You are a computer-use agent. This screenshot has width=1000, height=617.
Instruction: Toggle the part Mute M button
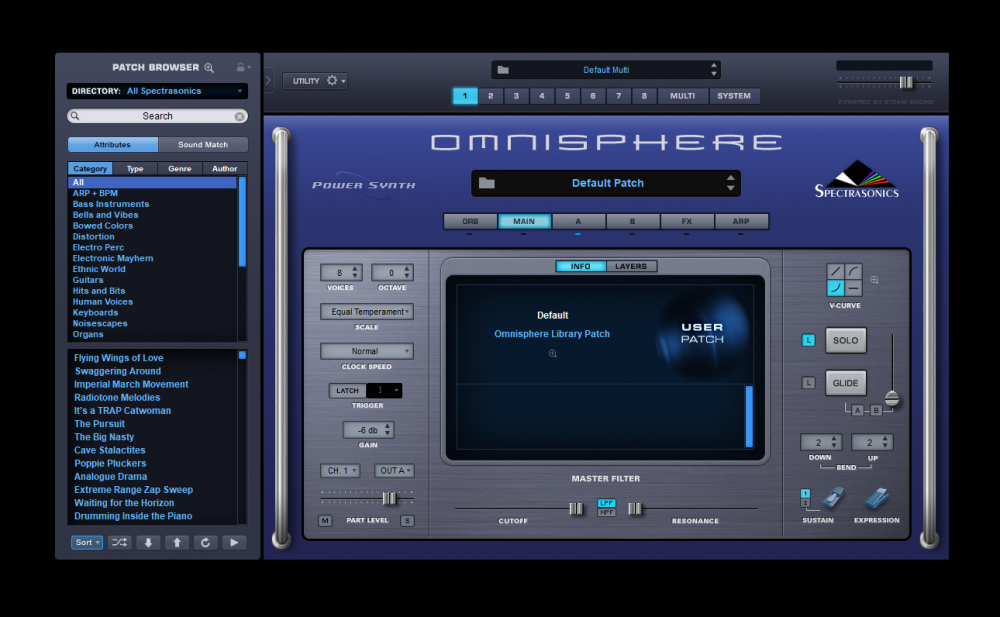pos(325,521)
